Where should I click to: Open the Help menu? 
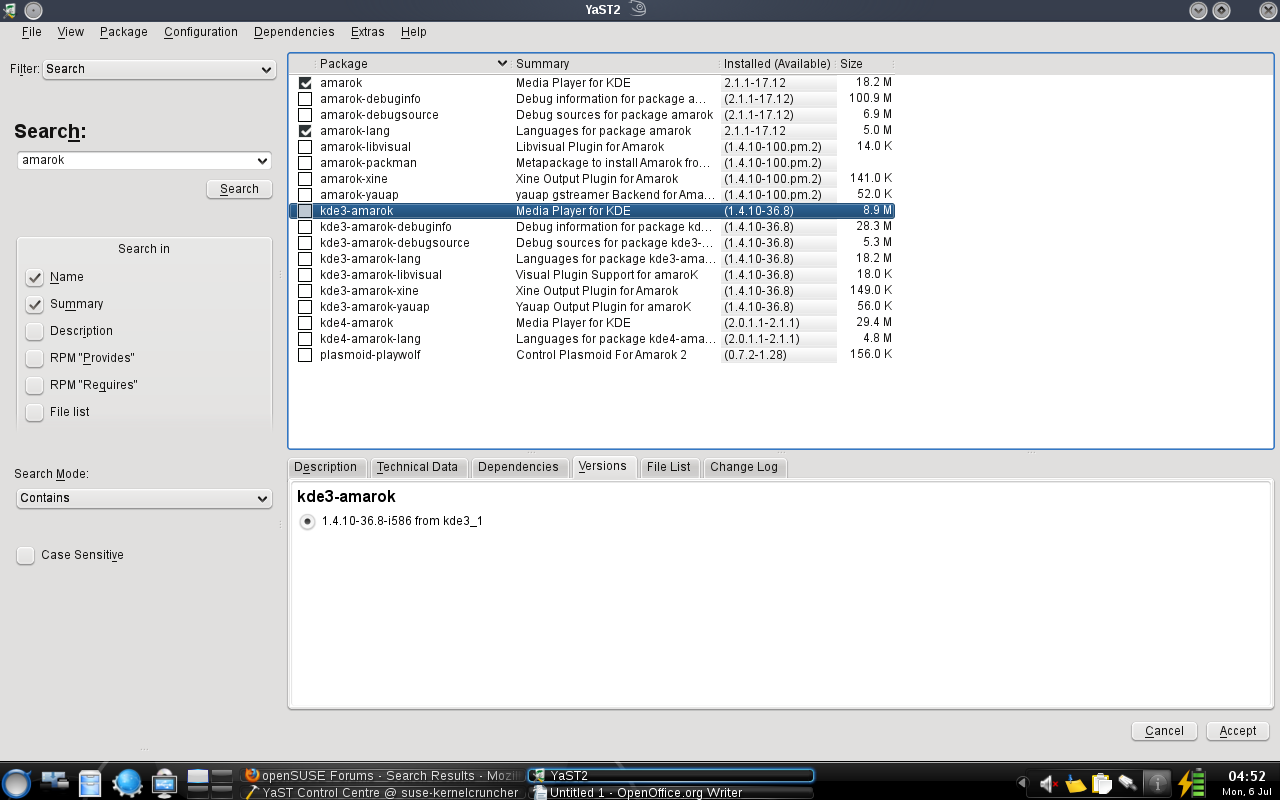pos(414,32)
